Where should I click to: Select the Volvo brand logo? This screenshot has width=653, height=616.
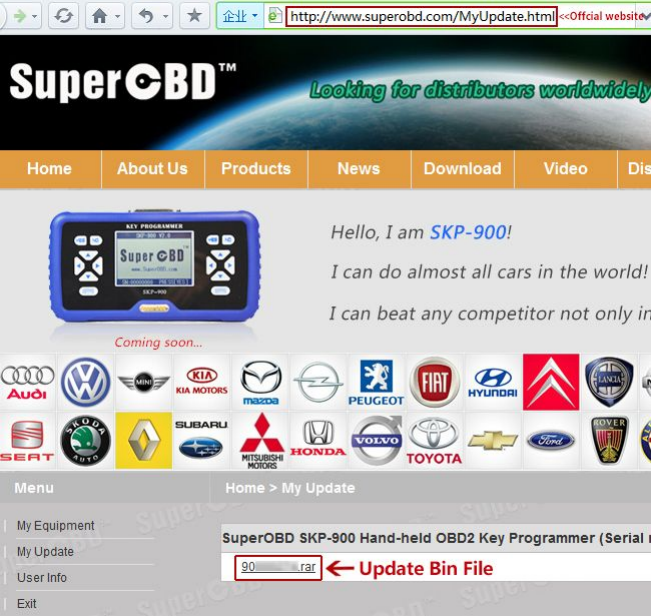pos(377,441)
